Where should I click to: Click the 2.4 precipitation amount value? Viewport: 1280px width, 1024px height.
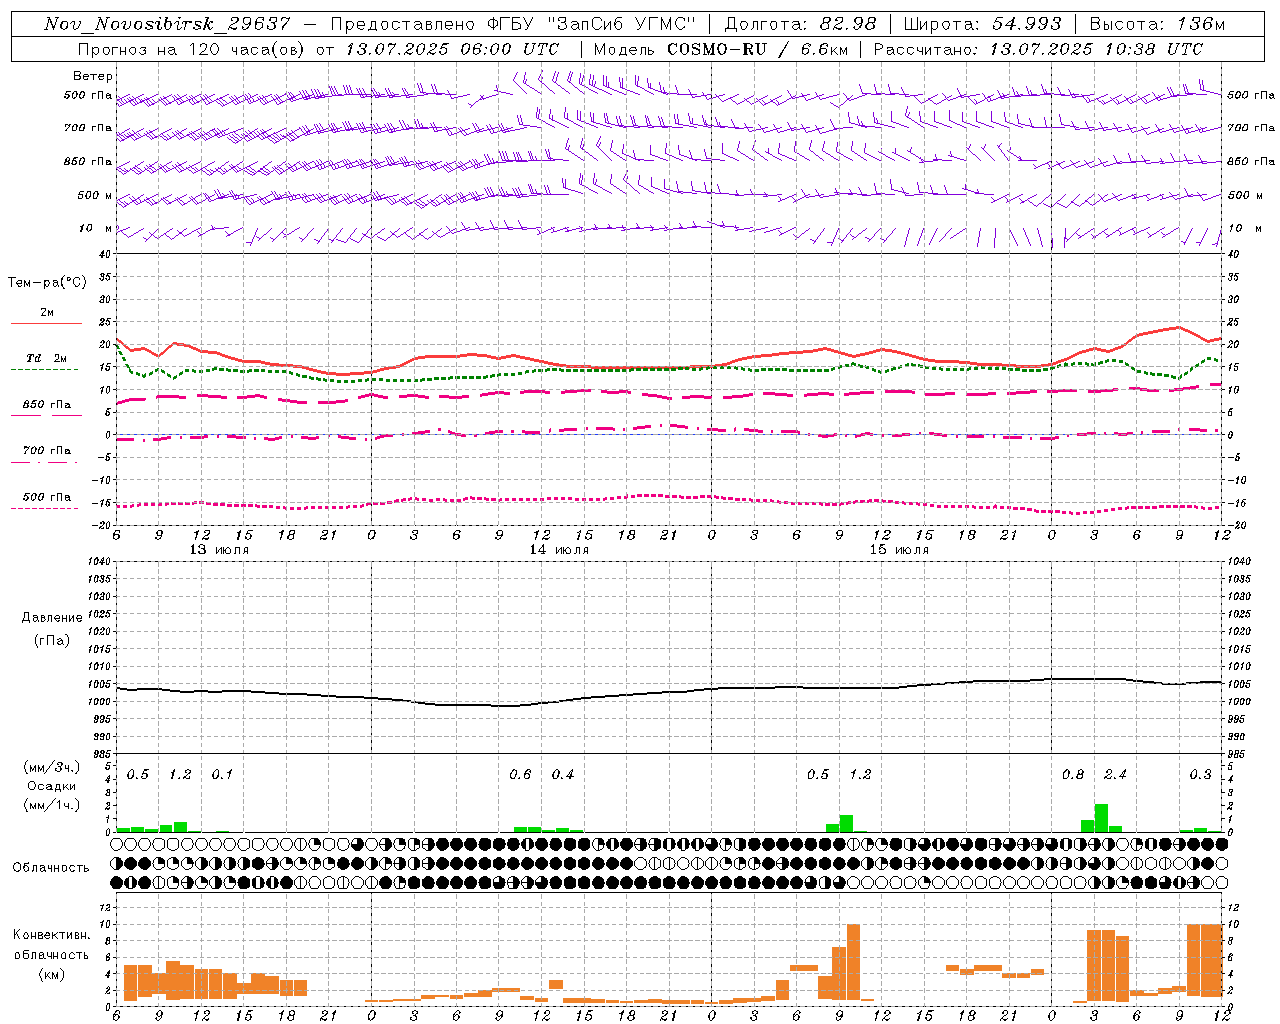click(x=1115, y=775)
